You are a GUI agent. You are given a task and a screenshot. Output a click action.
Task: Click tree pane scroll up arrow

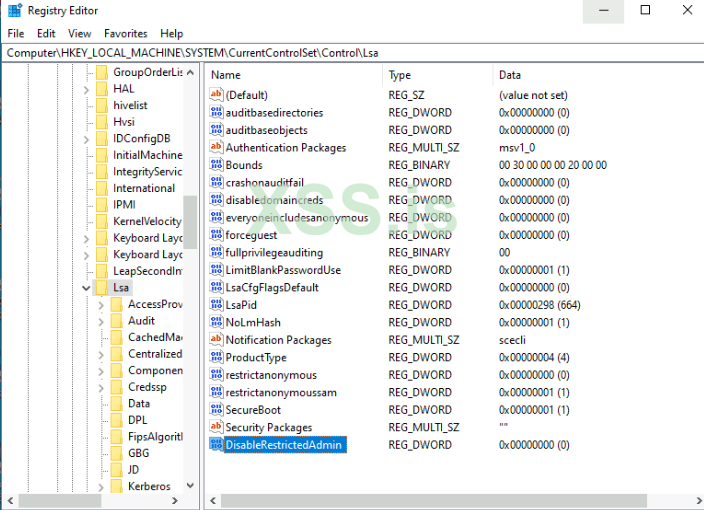(x=190, y=72)
